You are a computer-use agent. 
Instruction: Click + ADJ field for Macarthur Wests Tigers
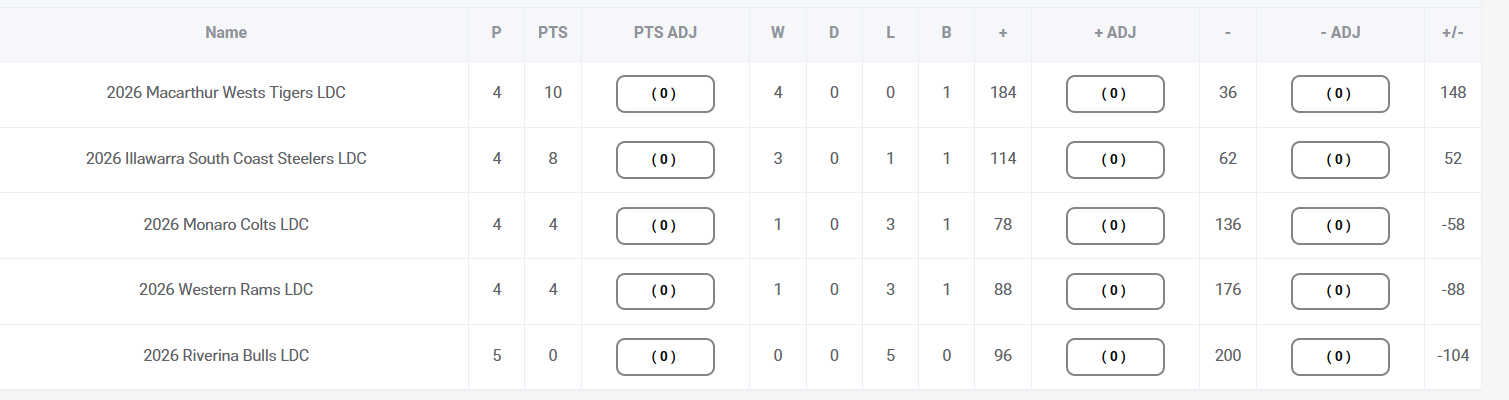1115,93
